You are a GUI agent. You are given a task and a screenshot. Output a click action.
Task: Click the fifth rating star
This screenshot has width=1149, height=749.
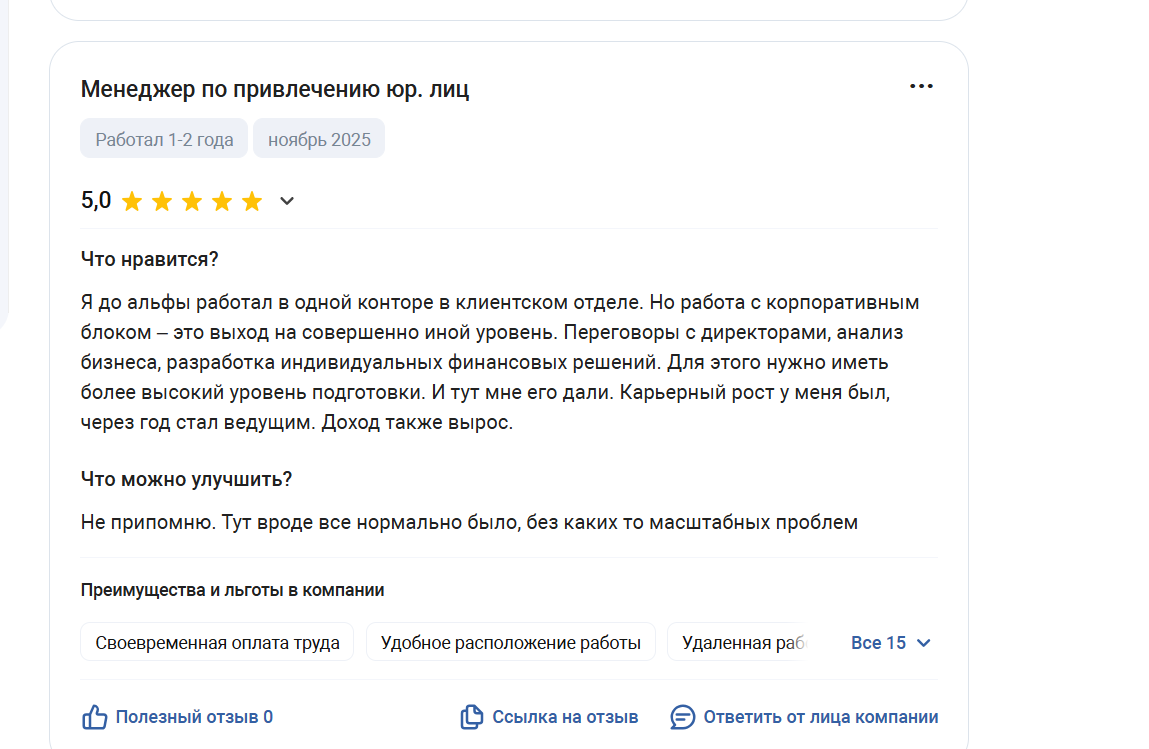click(252, 202)
